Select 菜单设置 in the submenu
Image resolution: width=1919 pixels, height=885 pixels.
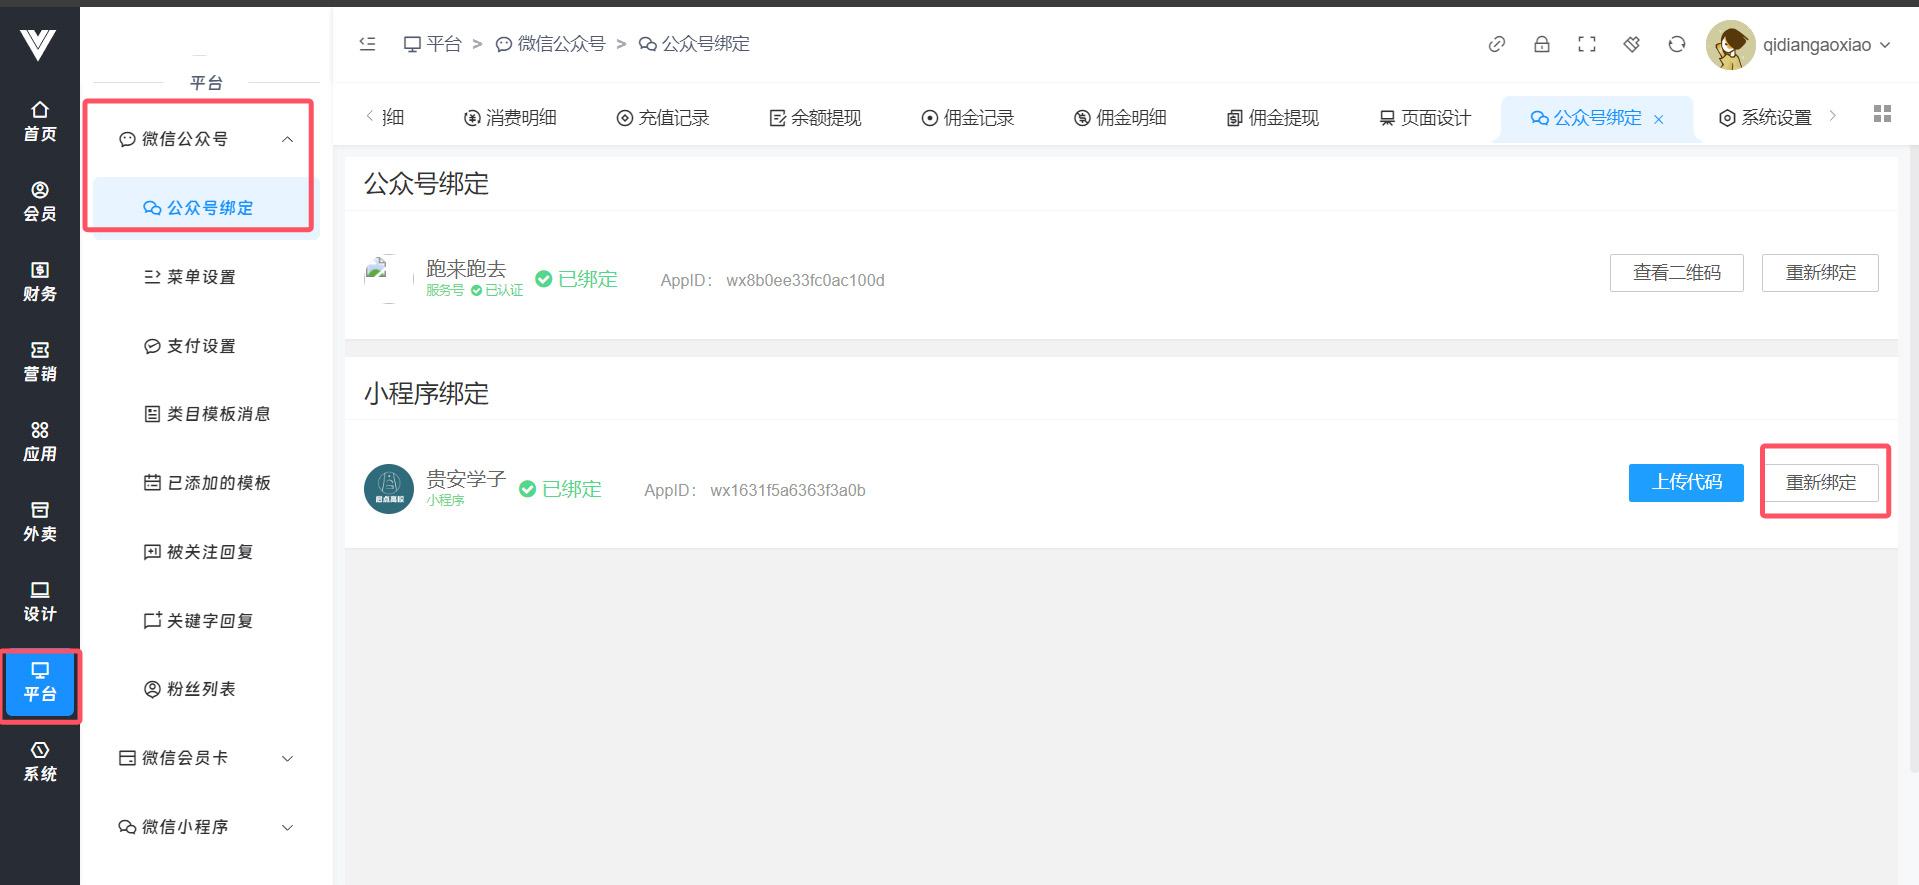[x=200, y=277]
